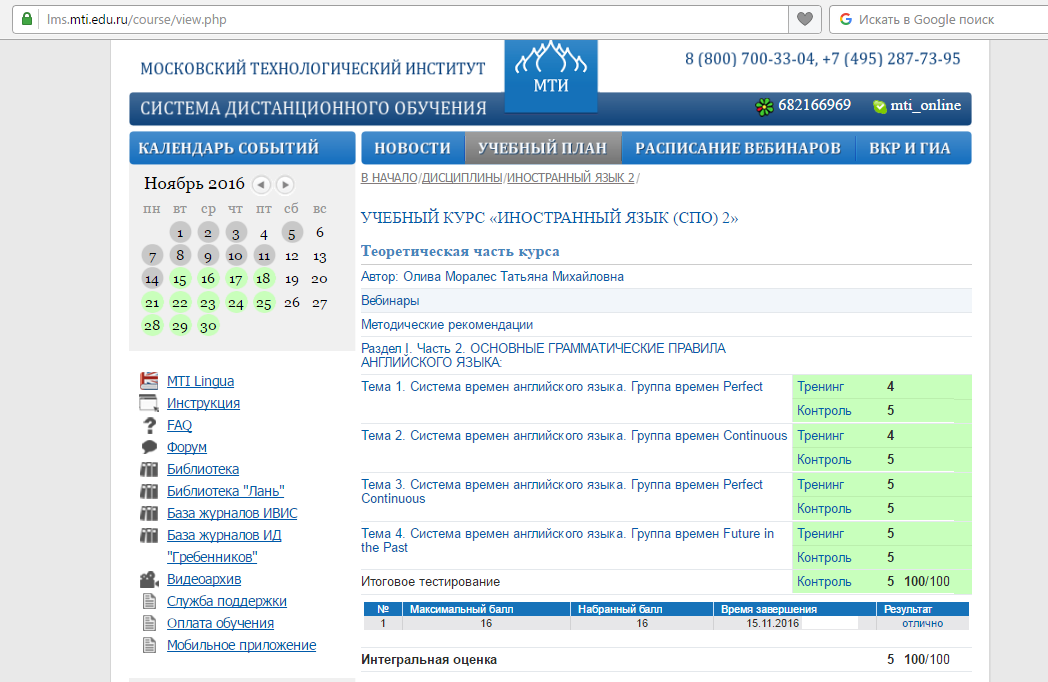Open Библиотека "Лань" link
The height and width of the screenshot is (682, 1048).
tap(225, 491)
